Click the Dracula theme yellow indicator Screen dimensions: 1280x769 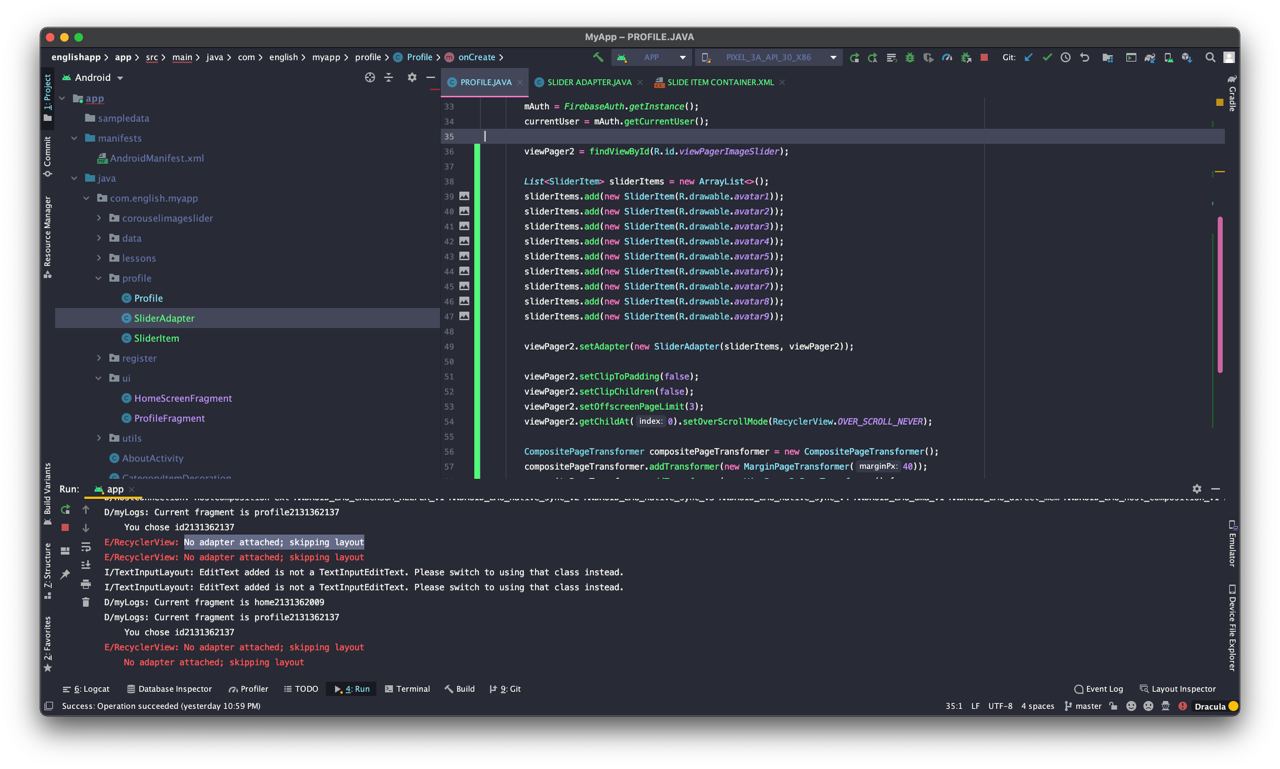click(1233, 706)
